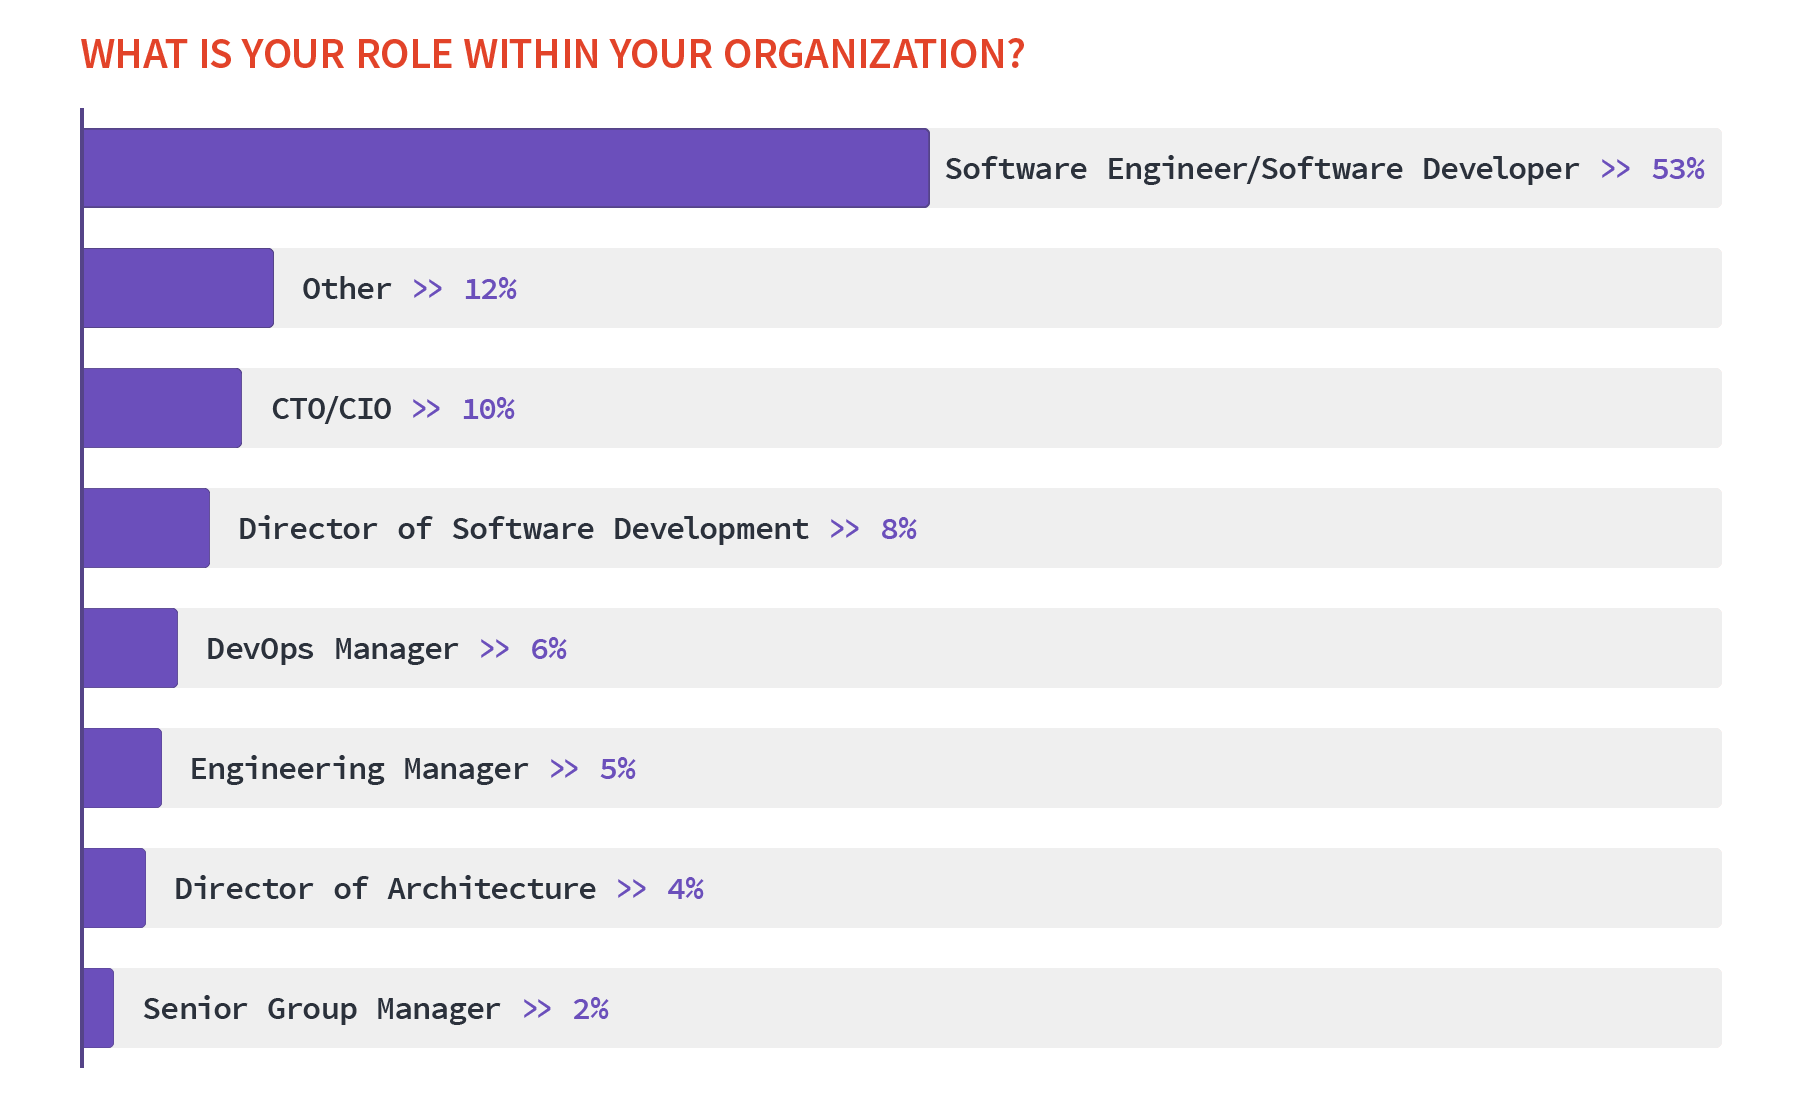1800x1104 pixels.
Task: Select the Senior Group Manager bar
Action: (96, 1008)
